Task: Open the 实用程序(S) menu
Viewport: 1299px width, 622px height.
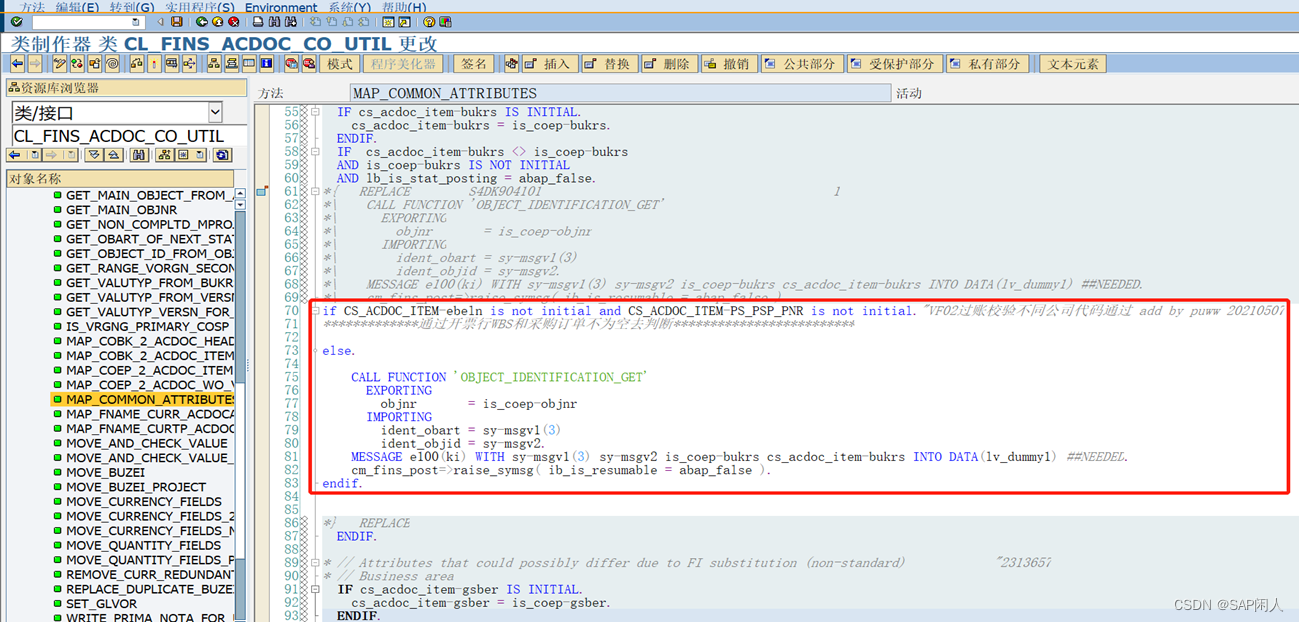Action: 200,6
